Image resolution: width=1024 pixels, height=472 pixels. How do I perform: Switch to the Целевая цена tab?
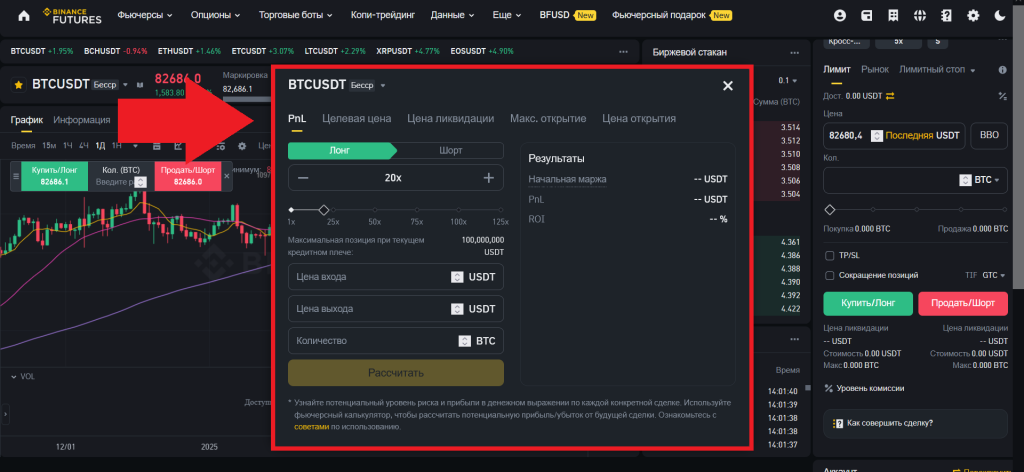357,118
